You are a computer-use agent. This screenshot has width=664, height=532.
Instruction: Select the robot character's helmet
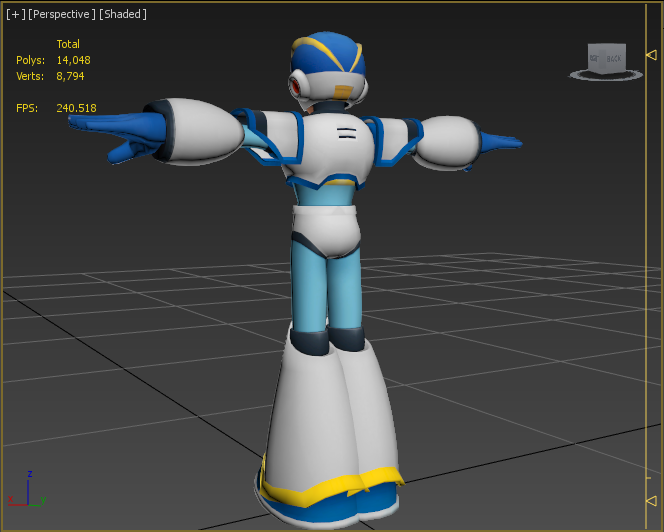click(327, 67)
